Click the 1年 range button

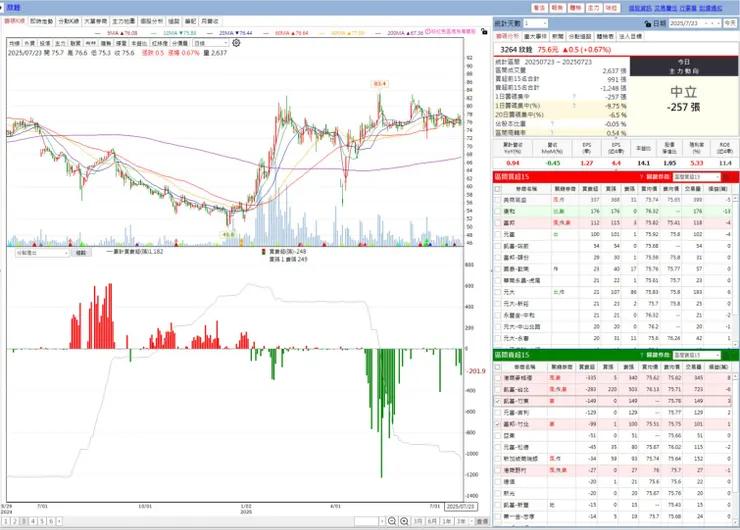pos(446,522)
